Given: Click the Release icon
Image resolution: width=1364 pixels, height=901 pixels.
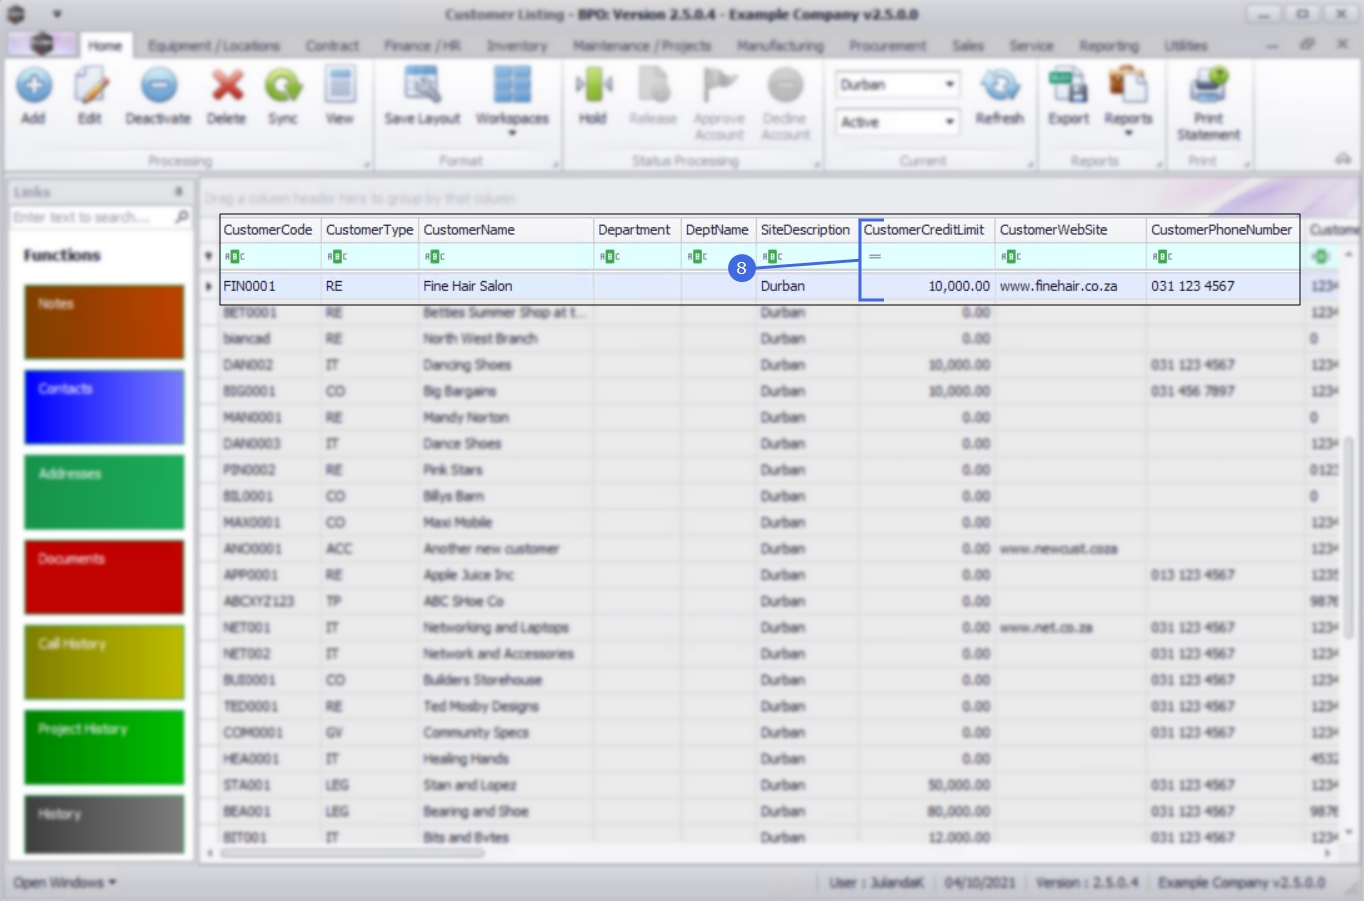Looking at the screenshot, I should coord(653,86).
